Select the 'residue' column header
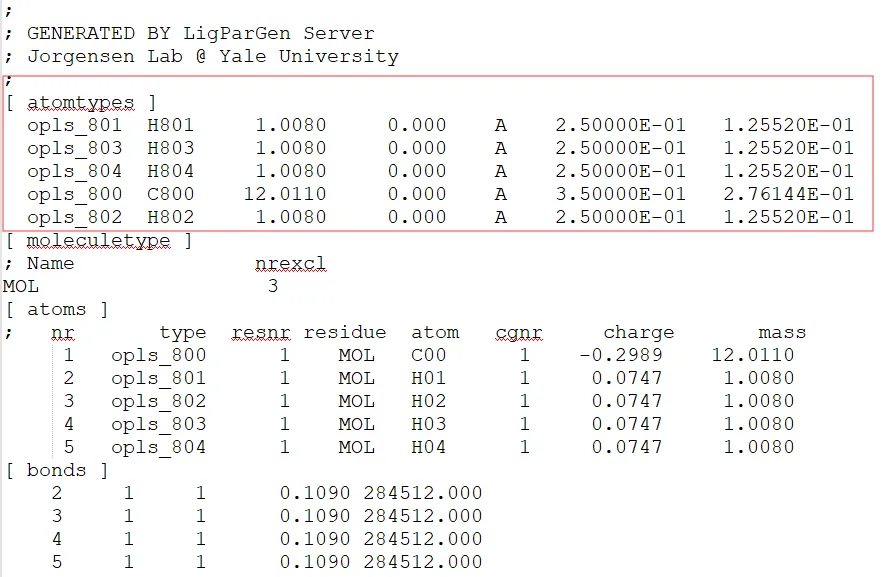Viewport: 890px width, 577px height. [x=345, y=332]
